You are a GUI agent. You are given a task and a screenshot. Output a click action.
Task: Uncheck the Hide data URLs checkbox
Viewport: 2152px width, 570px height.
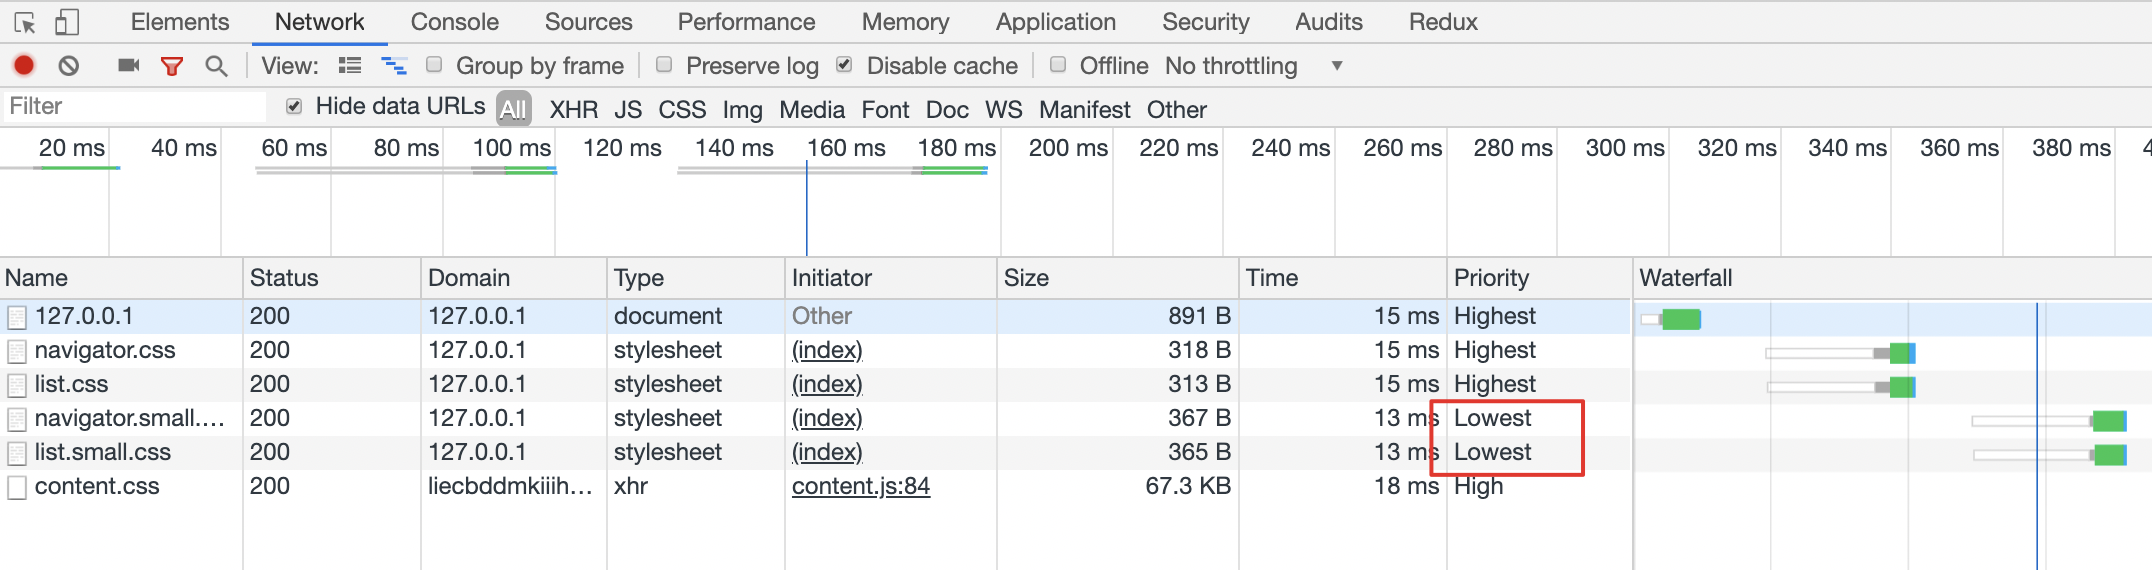tap(294, 106)
